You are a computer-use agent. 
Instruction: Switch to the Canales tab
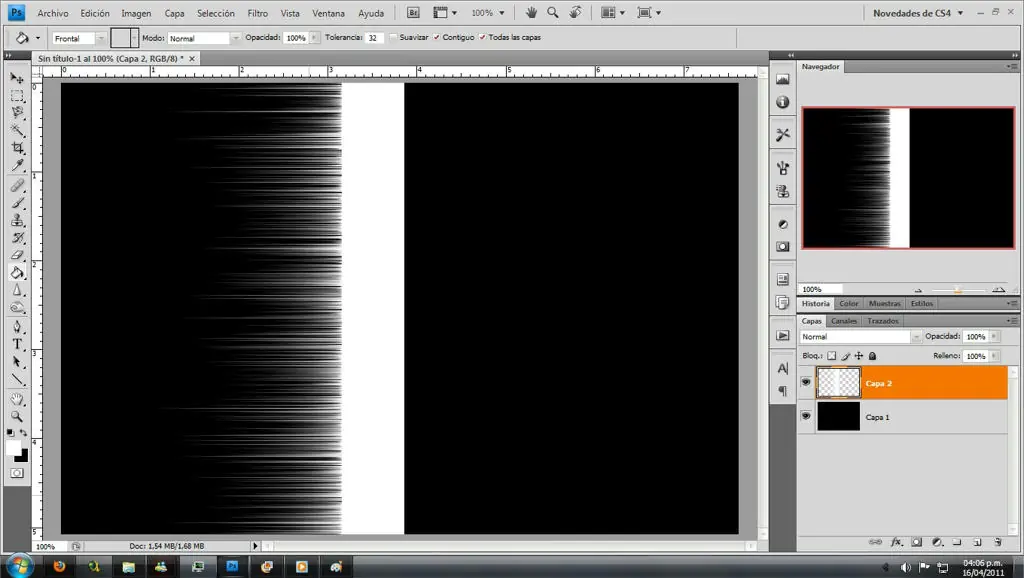click(x=844, y=321)
